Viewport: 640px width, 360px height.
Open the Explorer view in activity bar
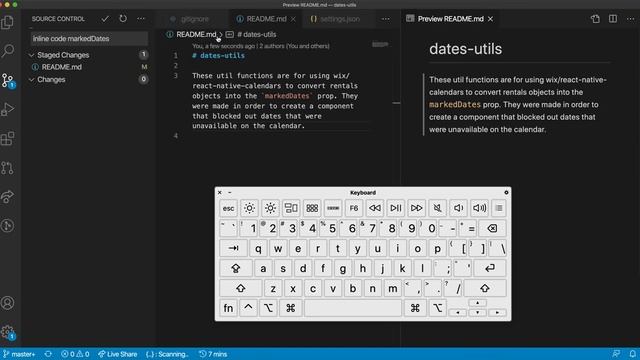click(7, 22)
